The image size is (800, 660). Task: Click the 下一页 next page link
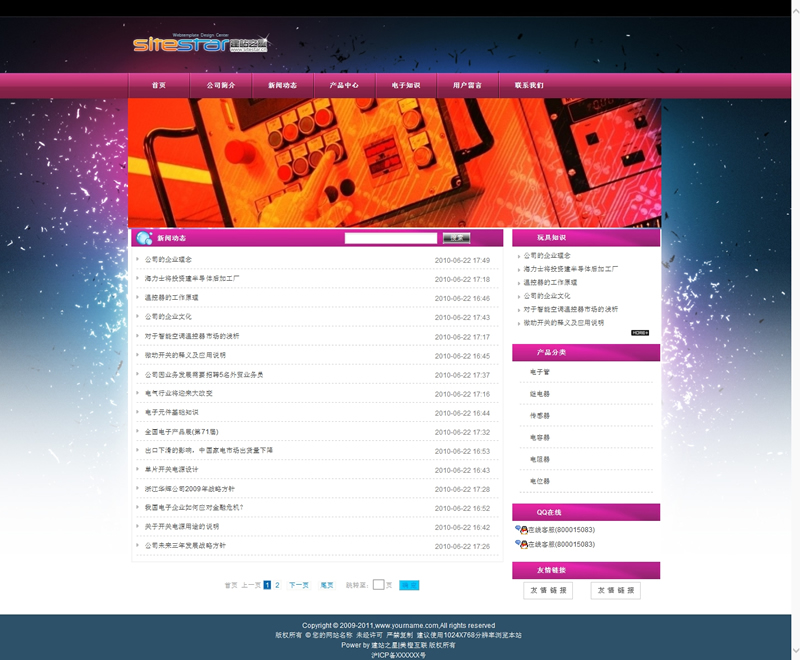click(x=299, y=585)
